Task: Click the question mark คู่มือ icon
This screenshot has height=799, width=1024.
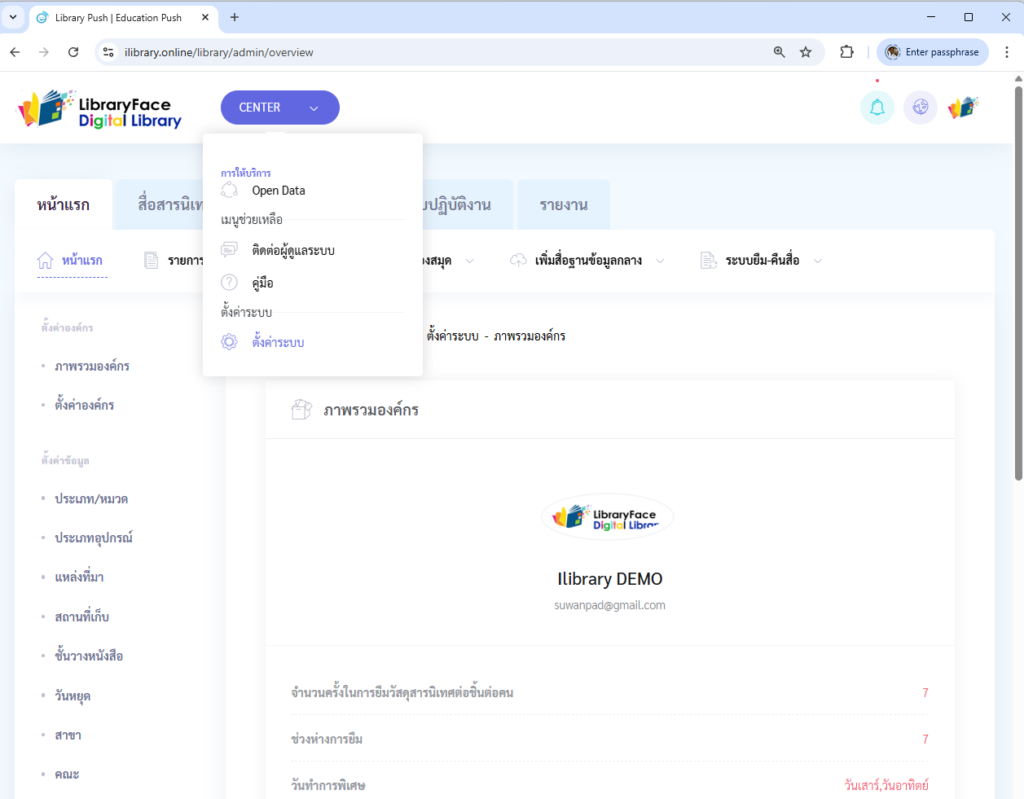Action: (229, 283)
